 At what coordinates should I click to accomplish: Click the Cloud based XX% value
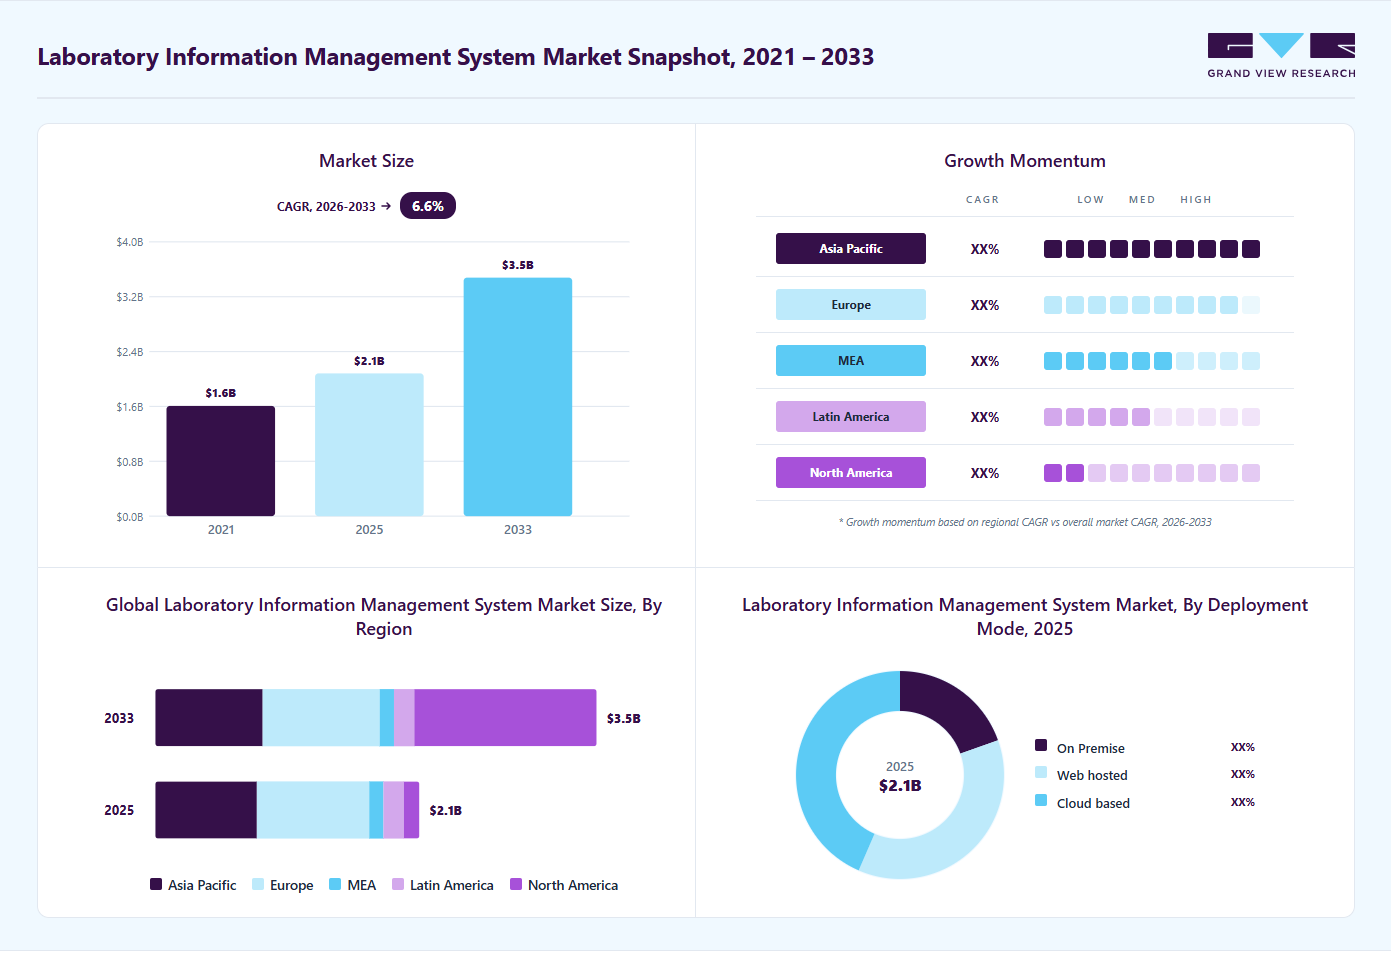(1243, 802)
